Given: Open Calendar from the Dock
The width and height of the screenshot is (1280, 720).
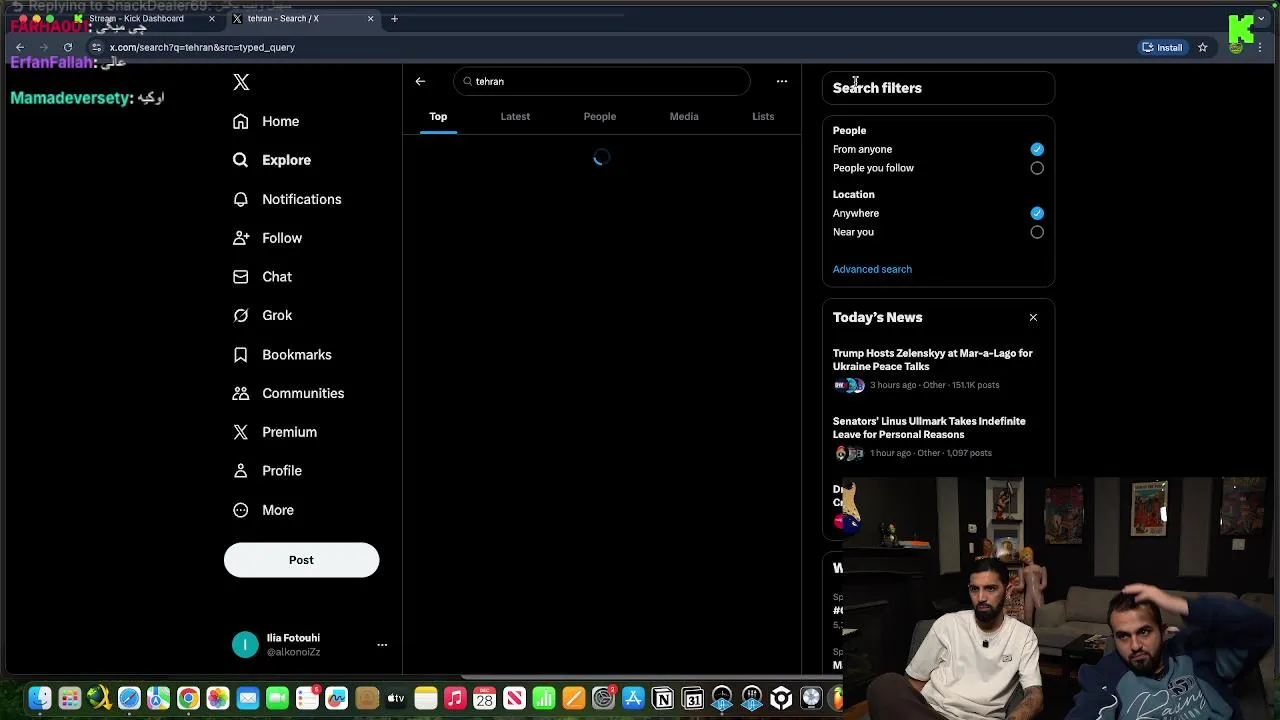Looking at the screenshot, I should pyautogui.click(x=484, y=698).
